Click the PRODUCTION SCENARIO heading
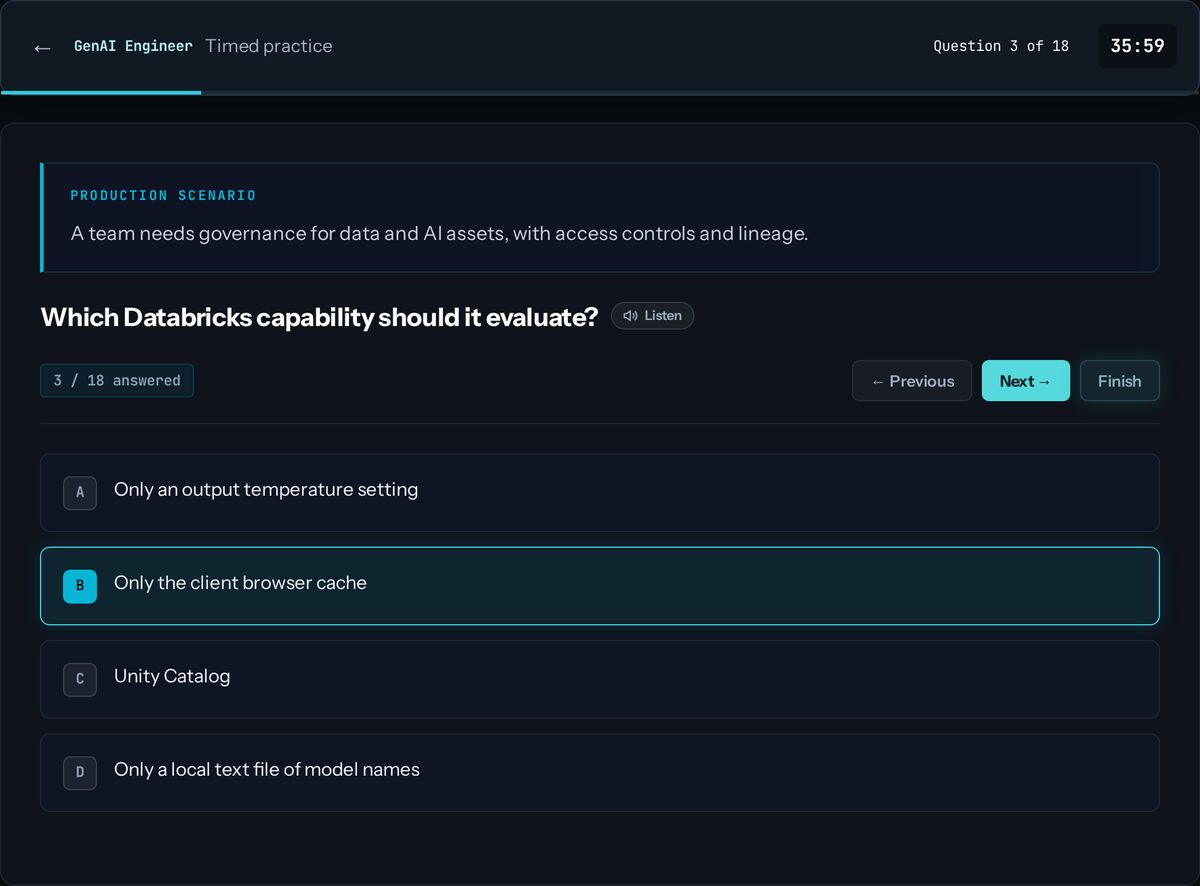This screenshot has height=886, width=1200. (x=163, y=196)
